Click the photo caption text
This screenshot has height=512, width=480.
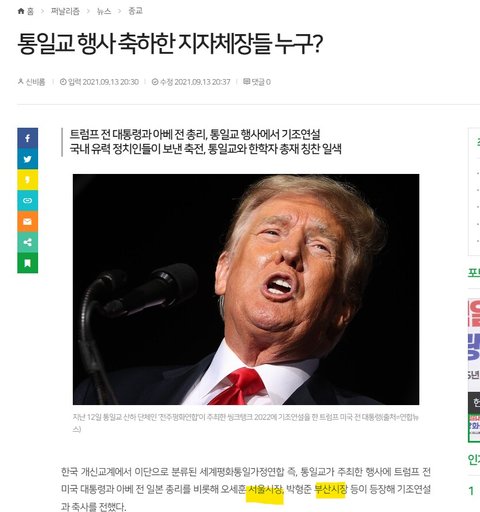pyautogui.click(x=246, y=423)
